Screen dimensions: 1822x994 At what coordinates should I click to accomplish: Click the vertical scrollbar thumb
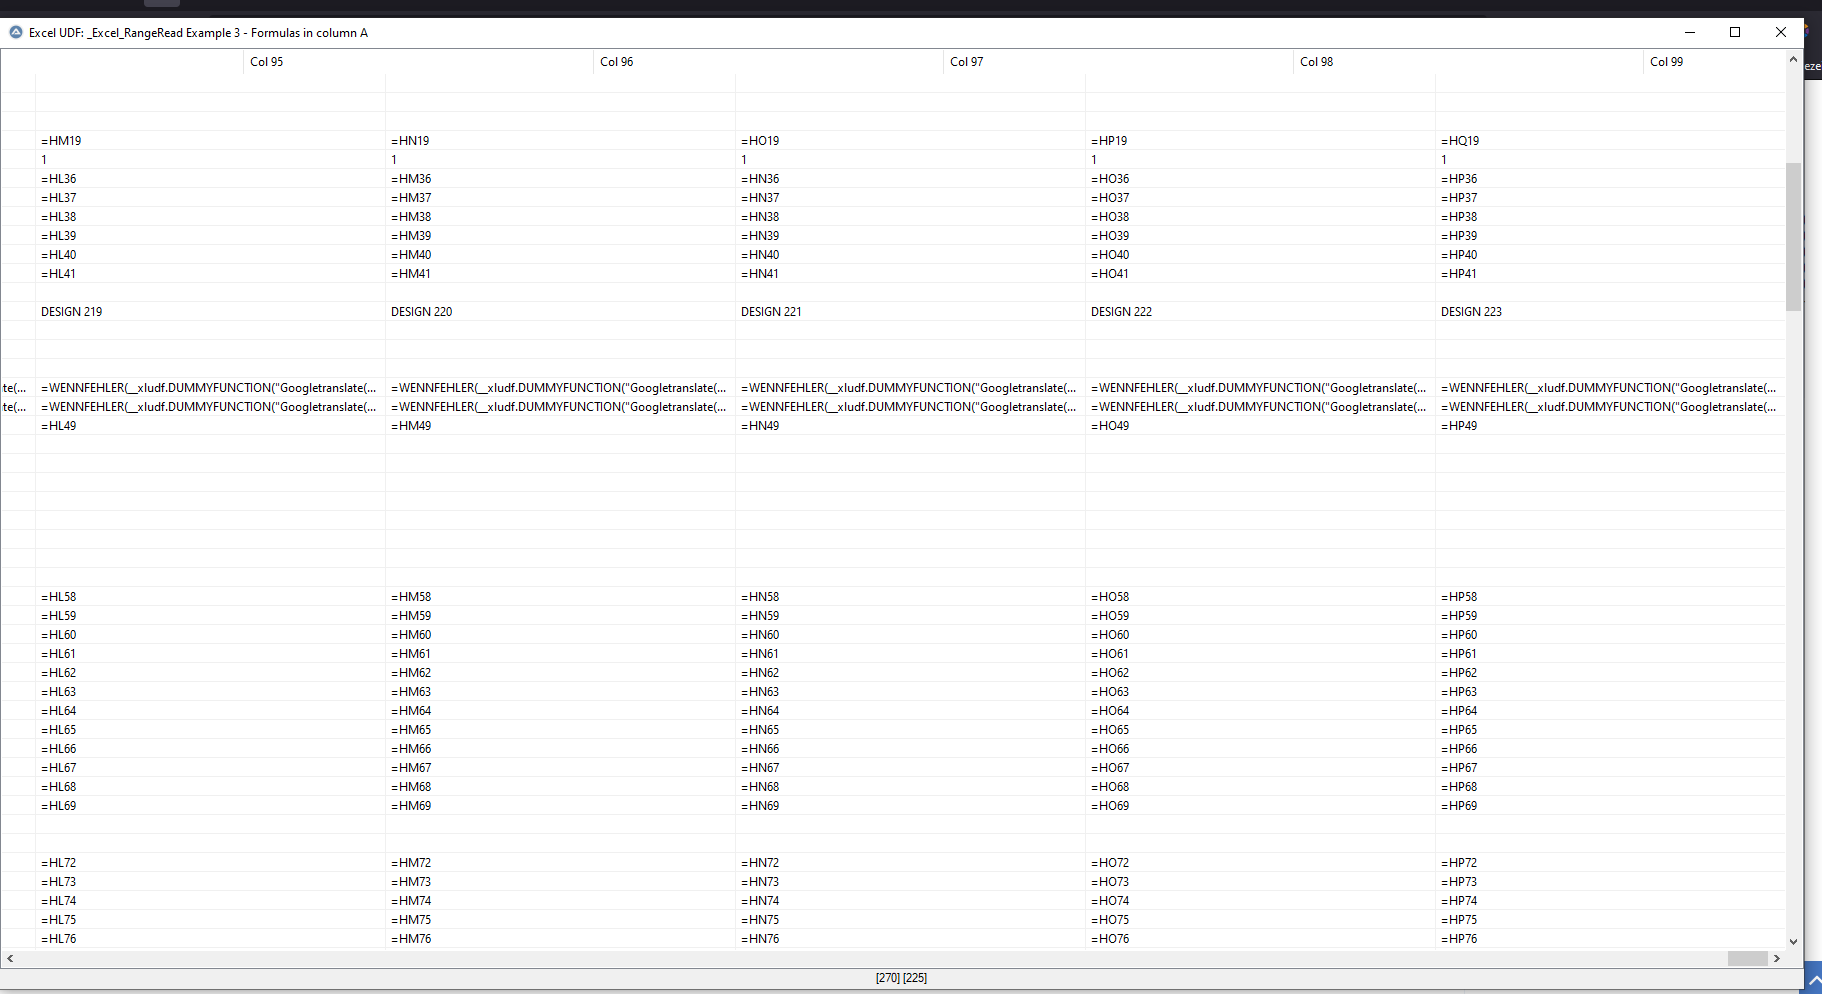click(x=1793, y=236)
